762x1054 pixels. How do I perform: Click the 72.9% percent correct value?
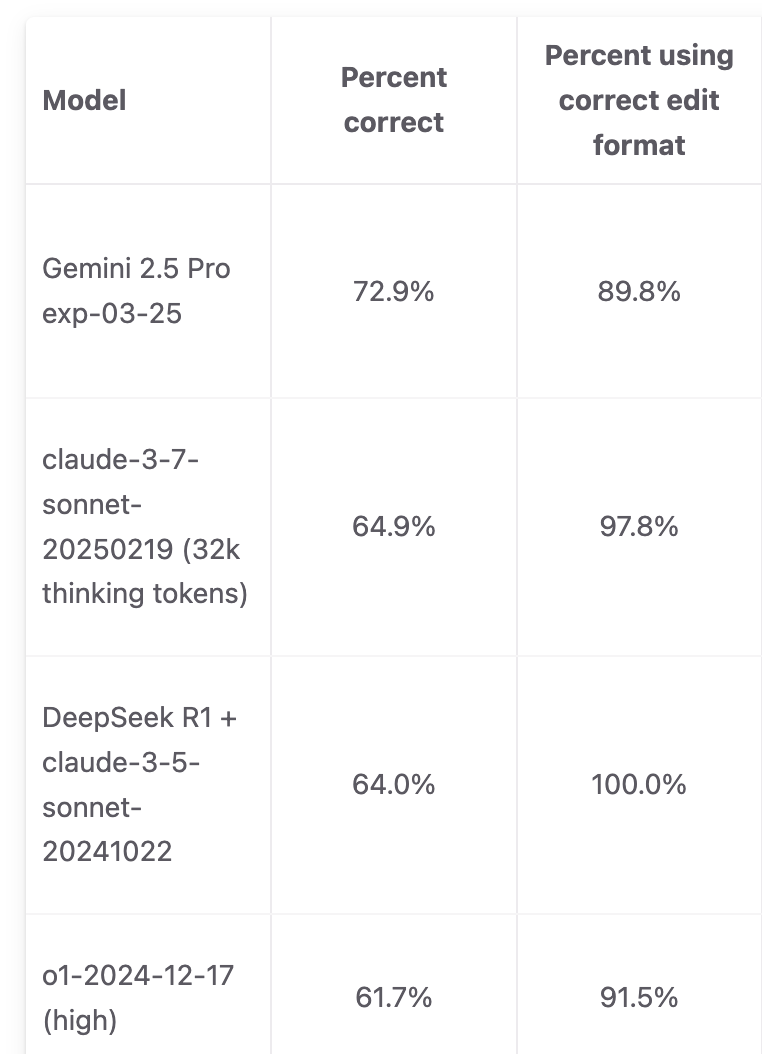point(394,292)
